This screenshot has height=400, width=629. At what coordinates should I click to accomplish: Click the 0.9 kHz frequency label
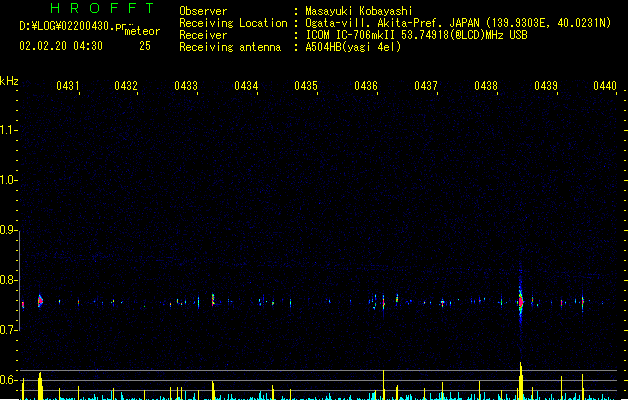click(8, 230)
